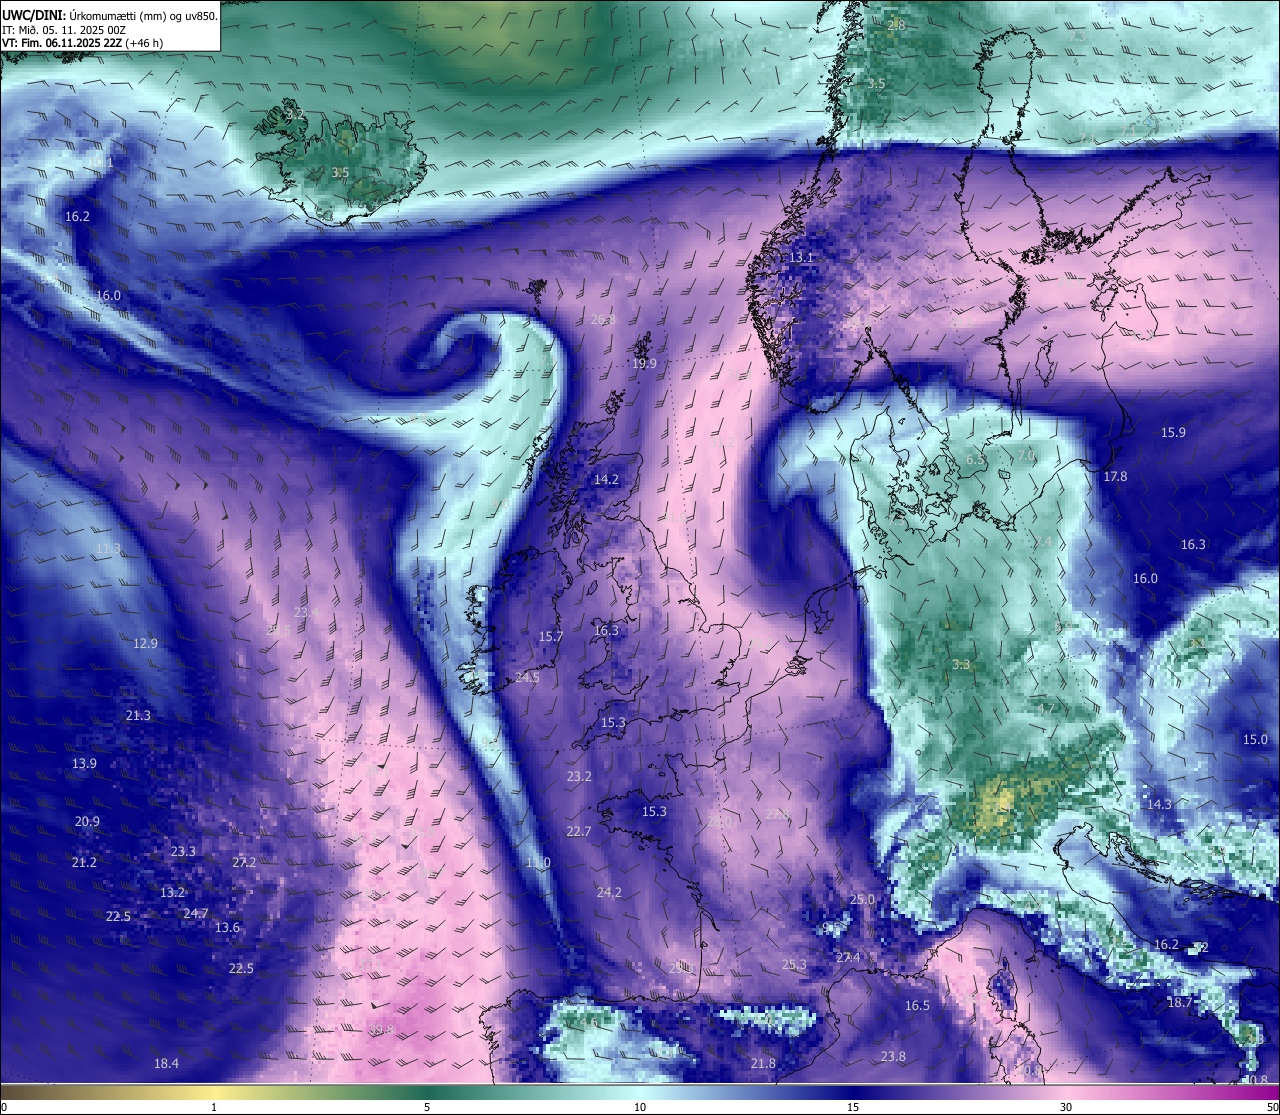
Task: Click the colorbar tick label '30'
Action: point(1066,1107)
